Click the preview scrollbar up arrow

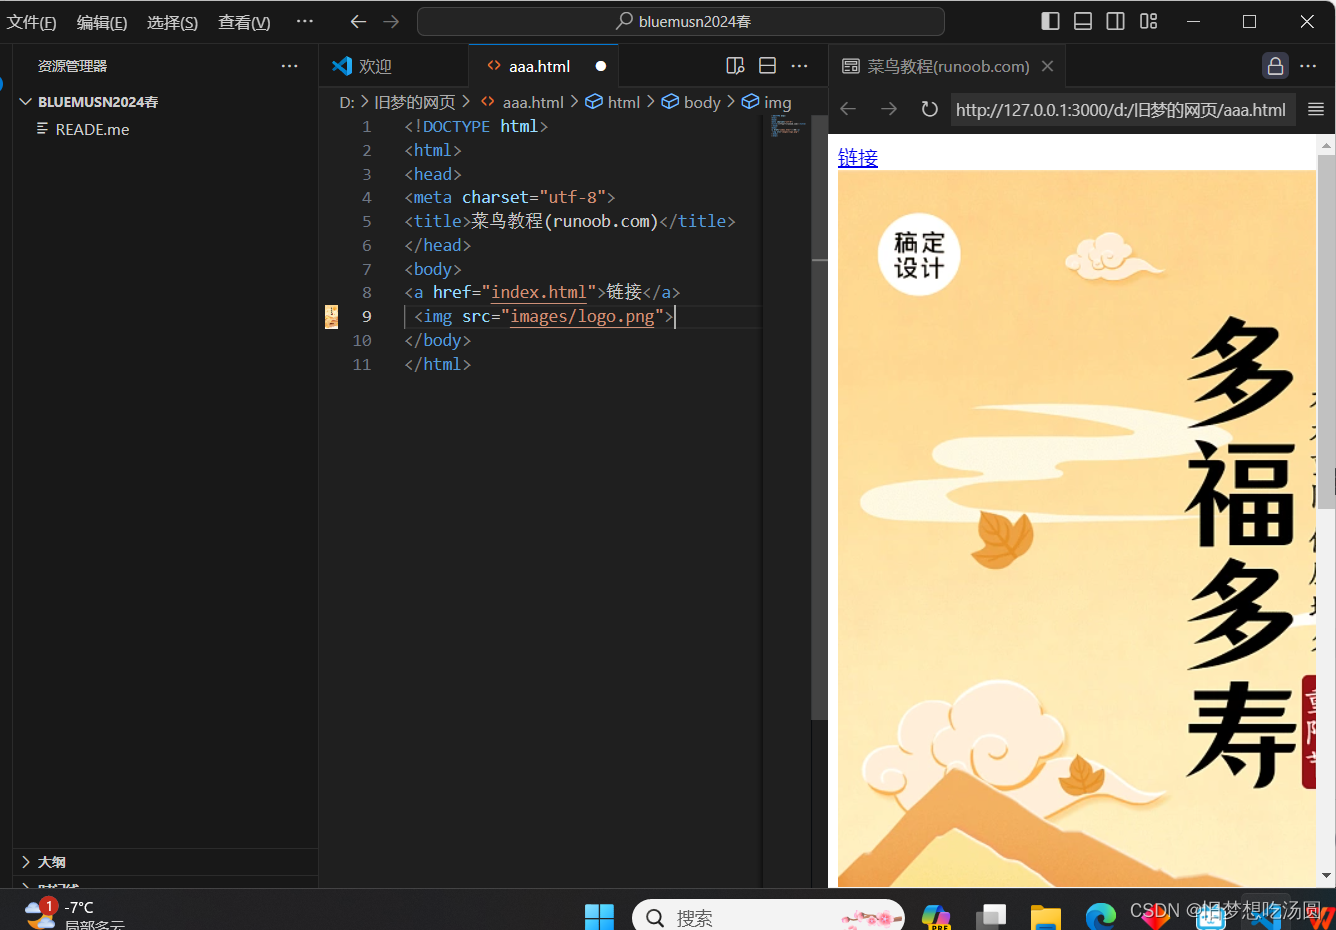(x=1326, y=145)
